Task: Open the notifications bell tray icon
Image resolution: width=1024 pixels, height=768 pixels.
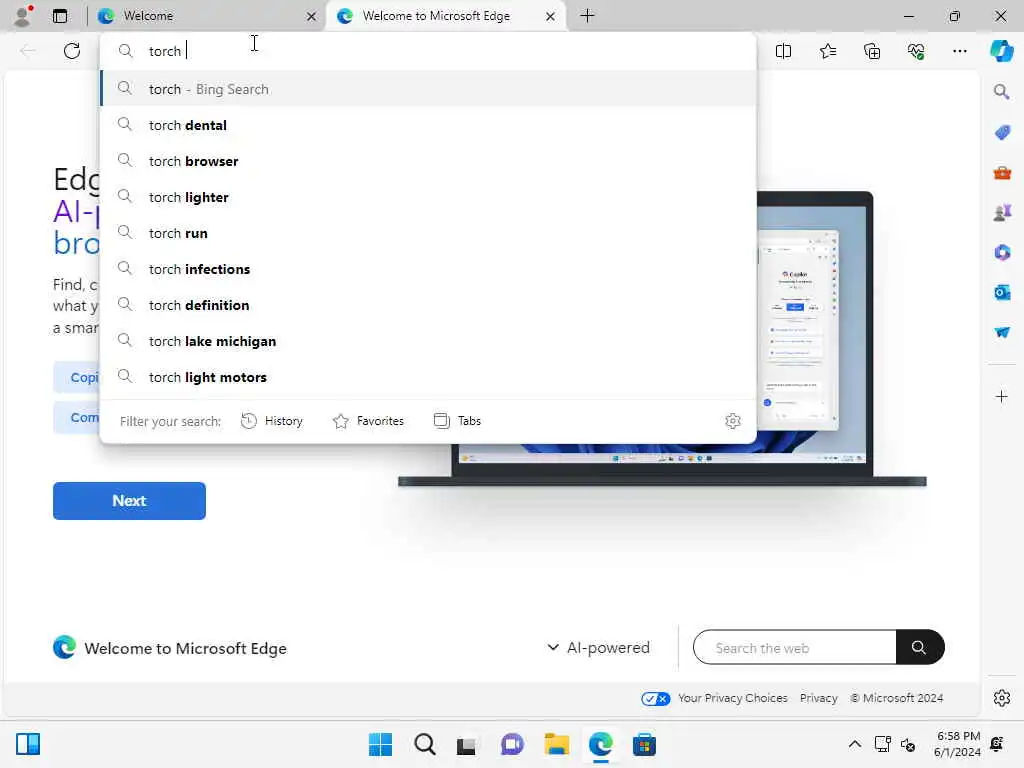Action: click(x=997, y=744)
